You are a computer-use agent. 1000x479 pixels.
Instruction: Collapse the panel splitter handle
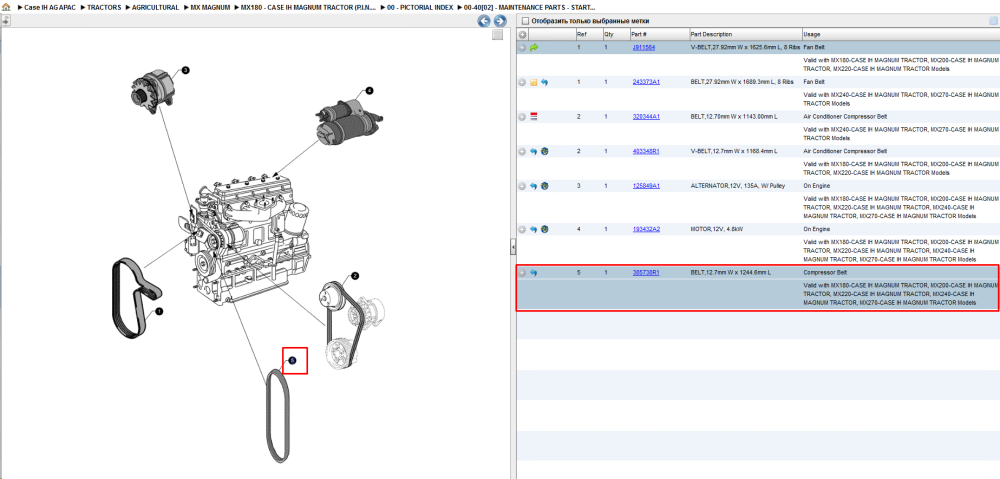(513, 246)
